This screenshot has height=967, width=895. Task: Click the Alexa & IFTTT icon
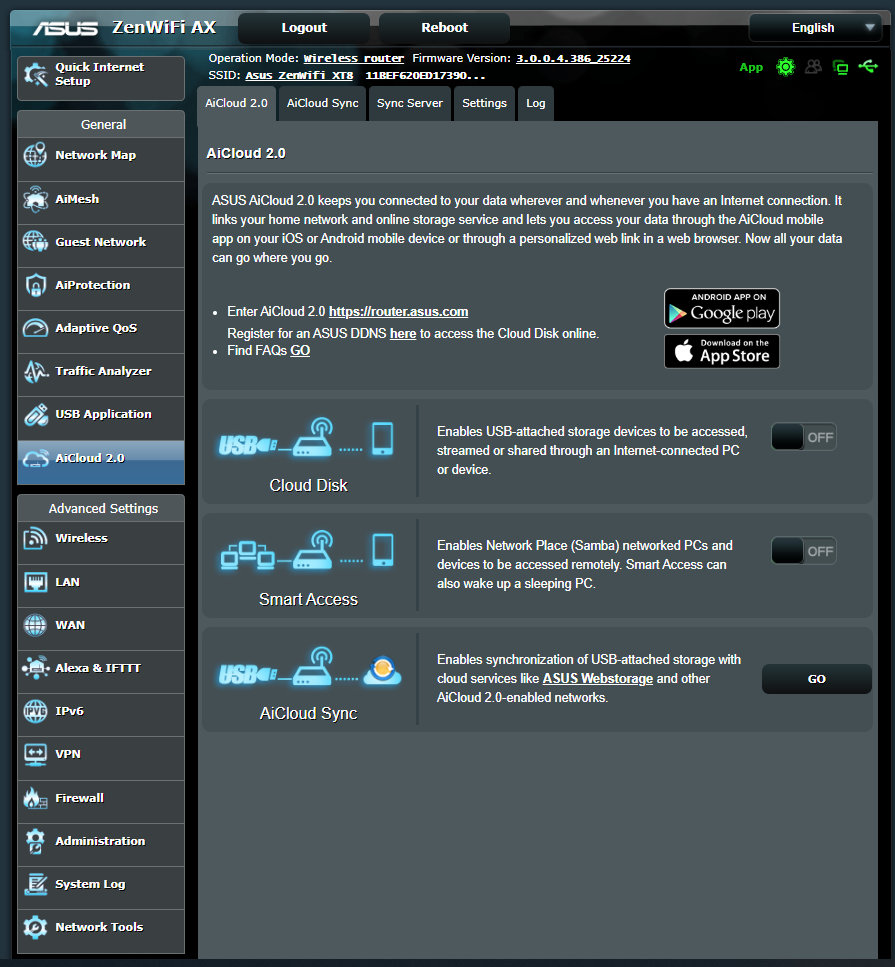pos(35,668)
